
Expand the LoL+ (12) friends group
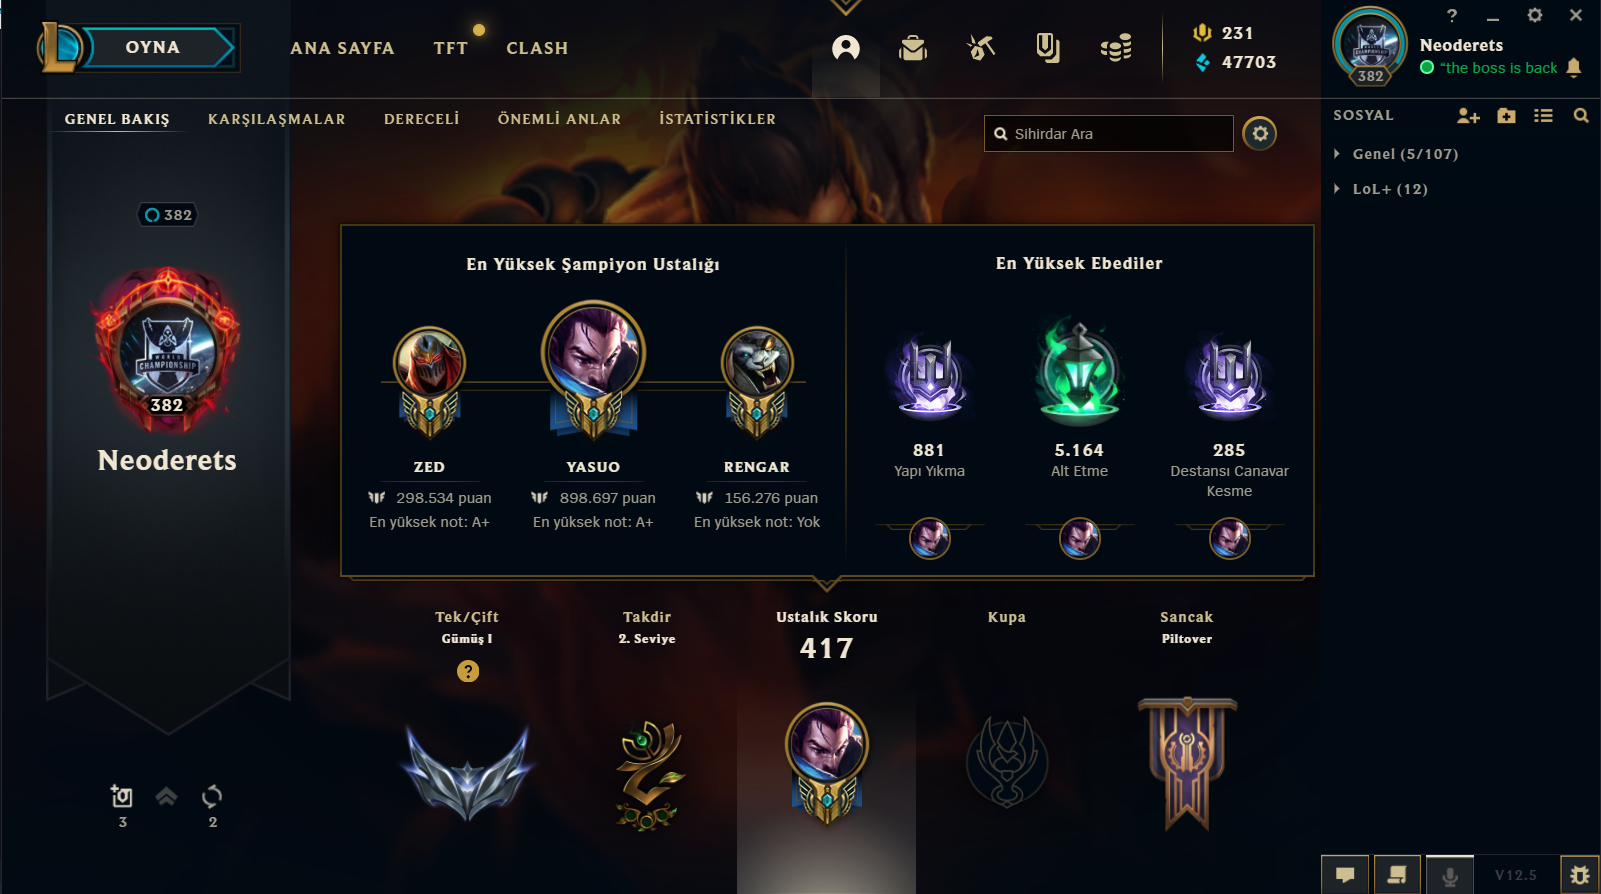coord(1380,189)
